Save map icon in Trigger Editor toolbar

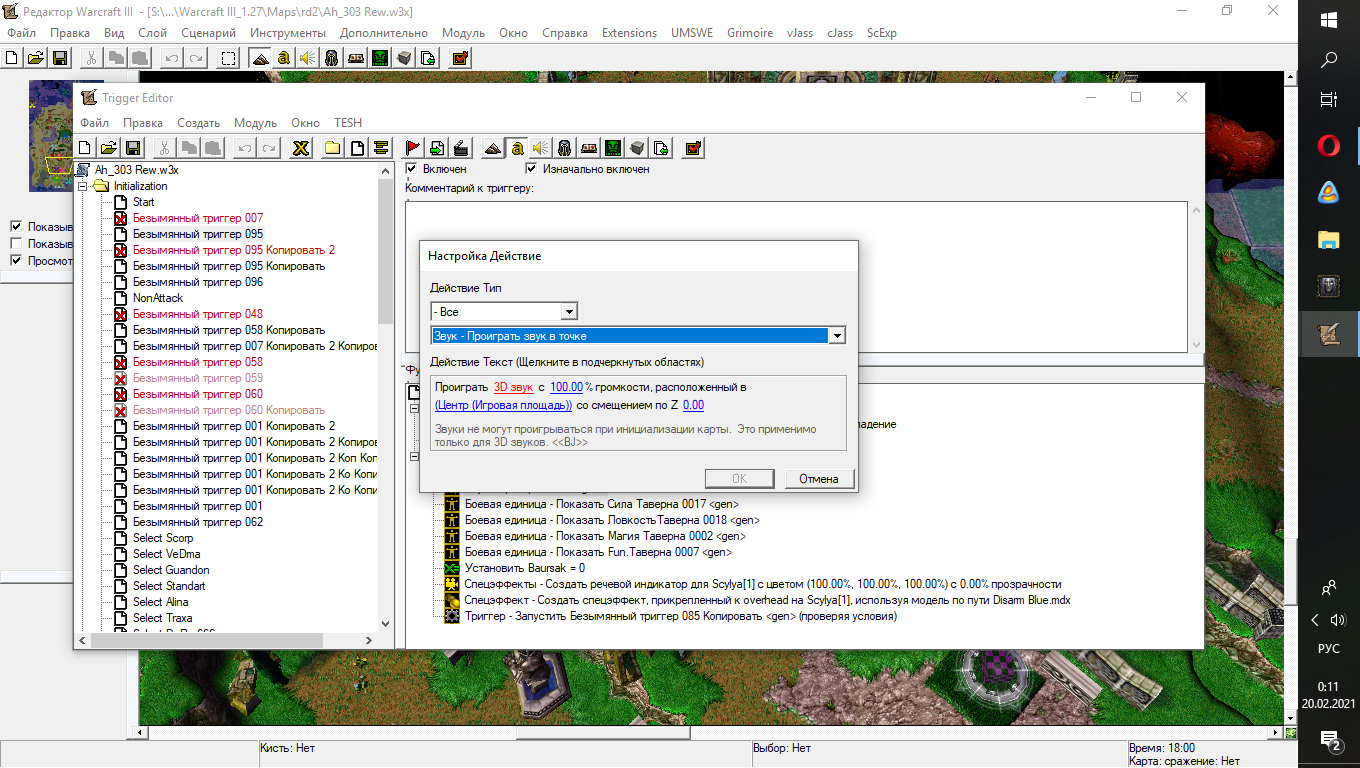coord(132,148)
